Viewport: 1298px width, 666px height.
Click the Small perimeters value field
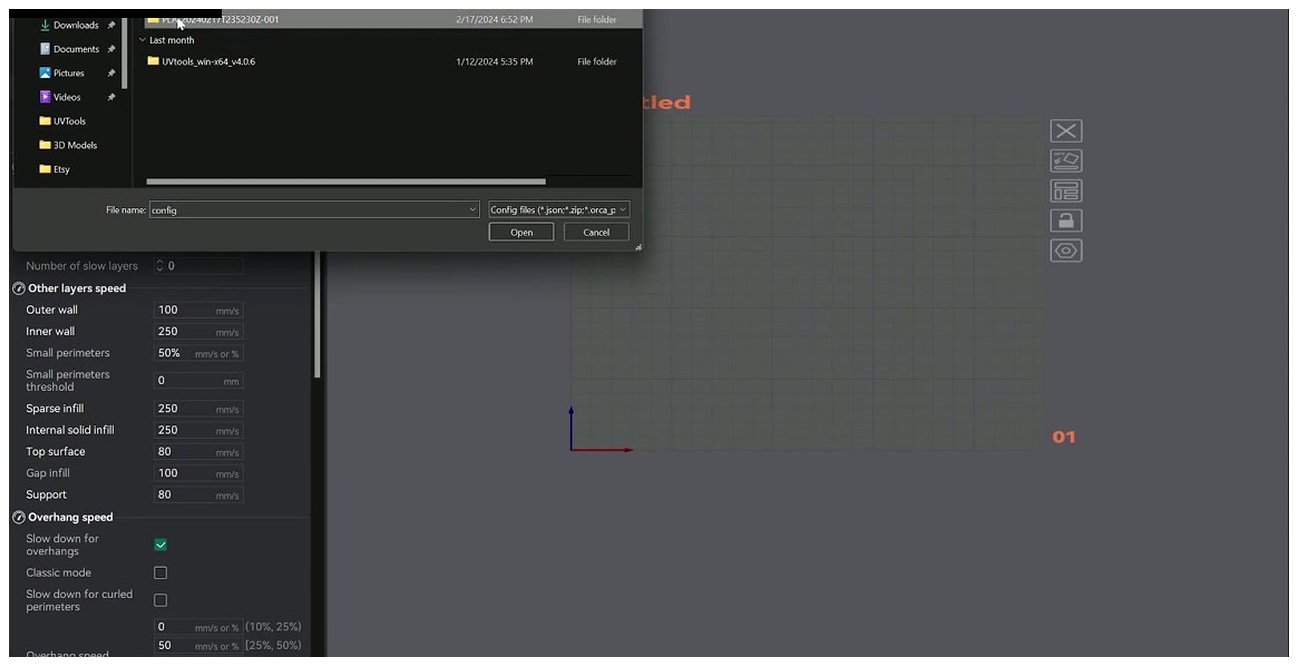pos(198,353)
